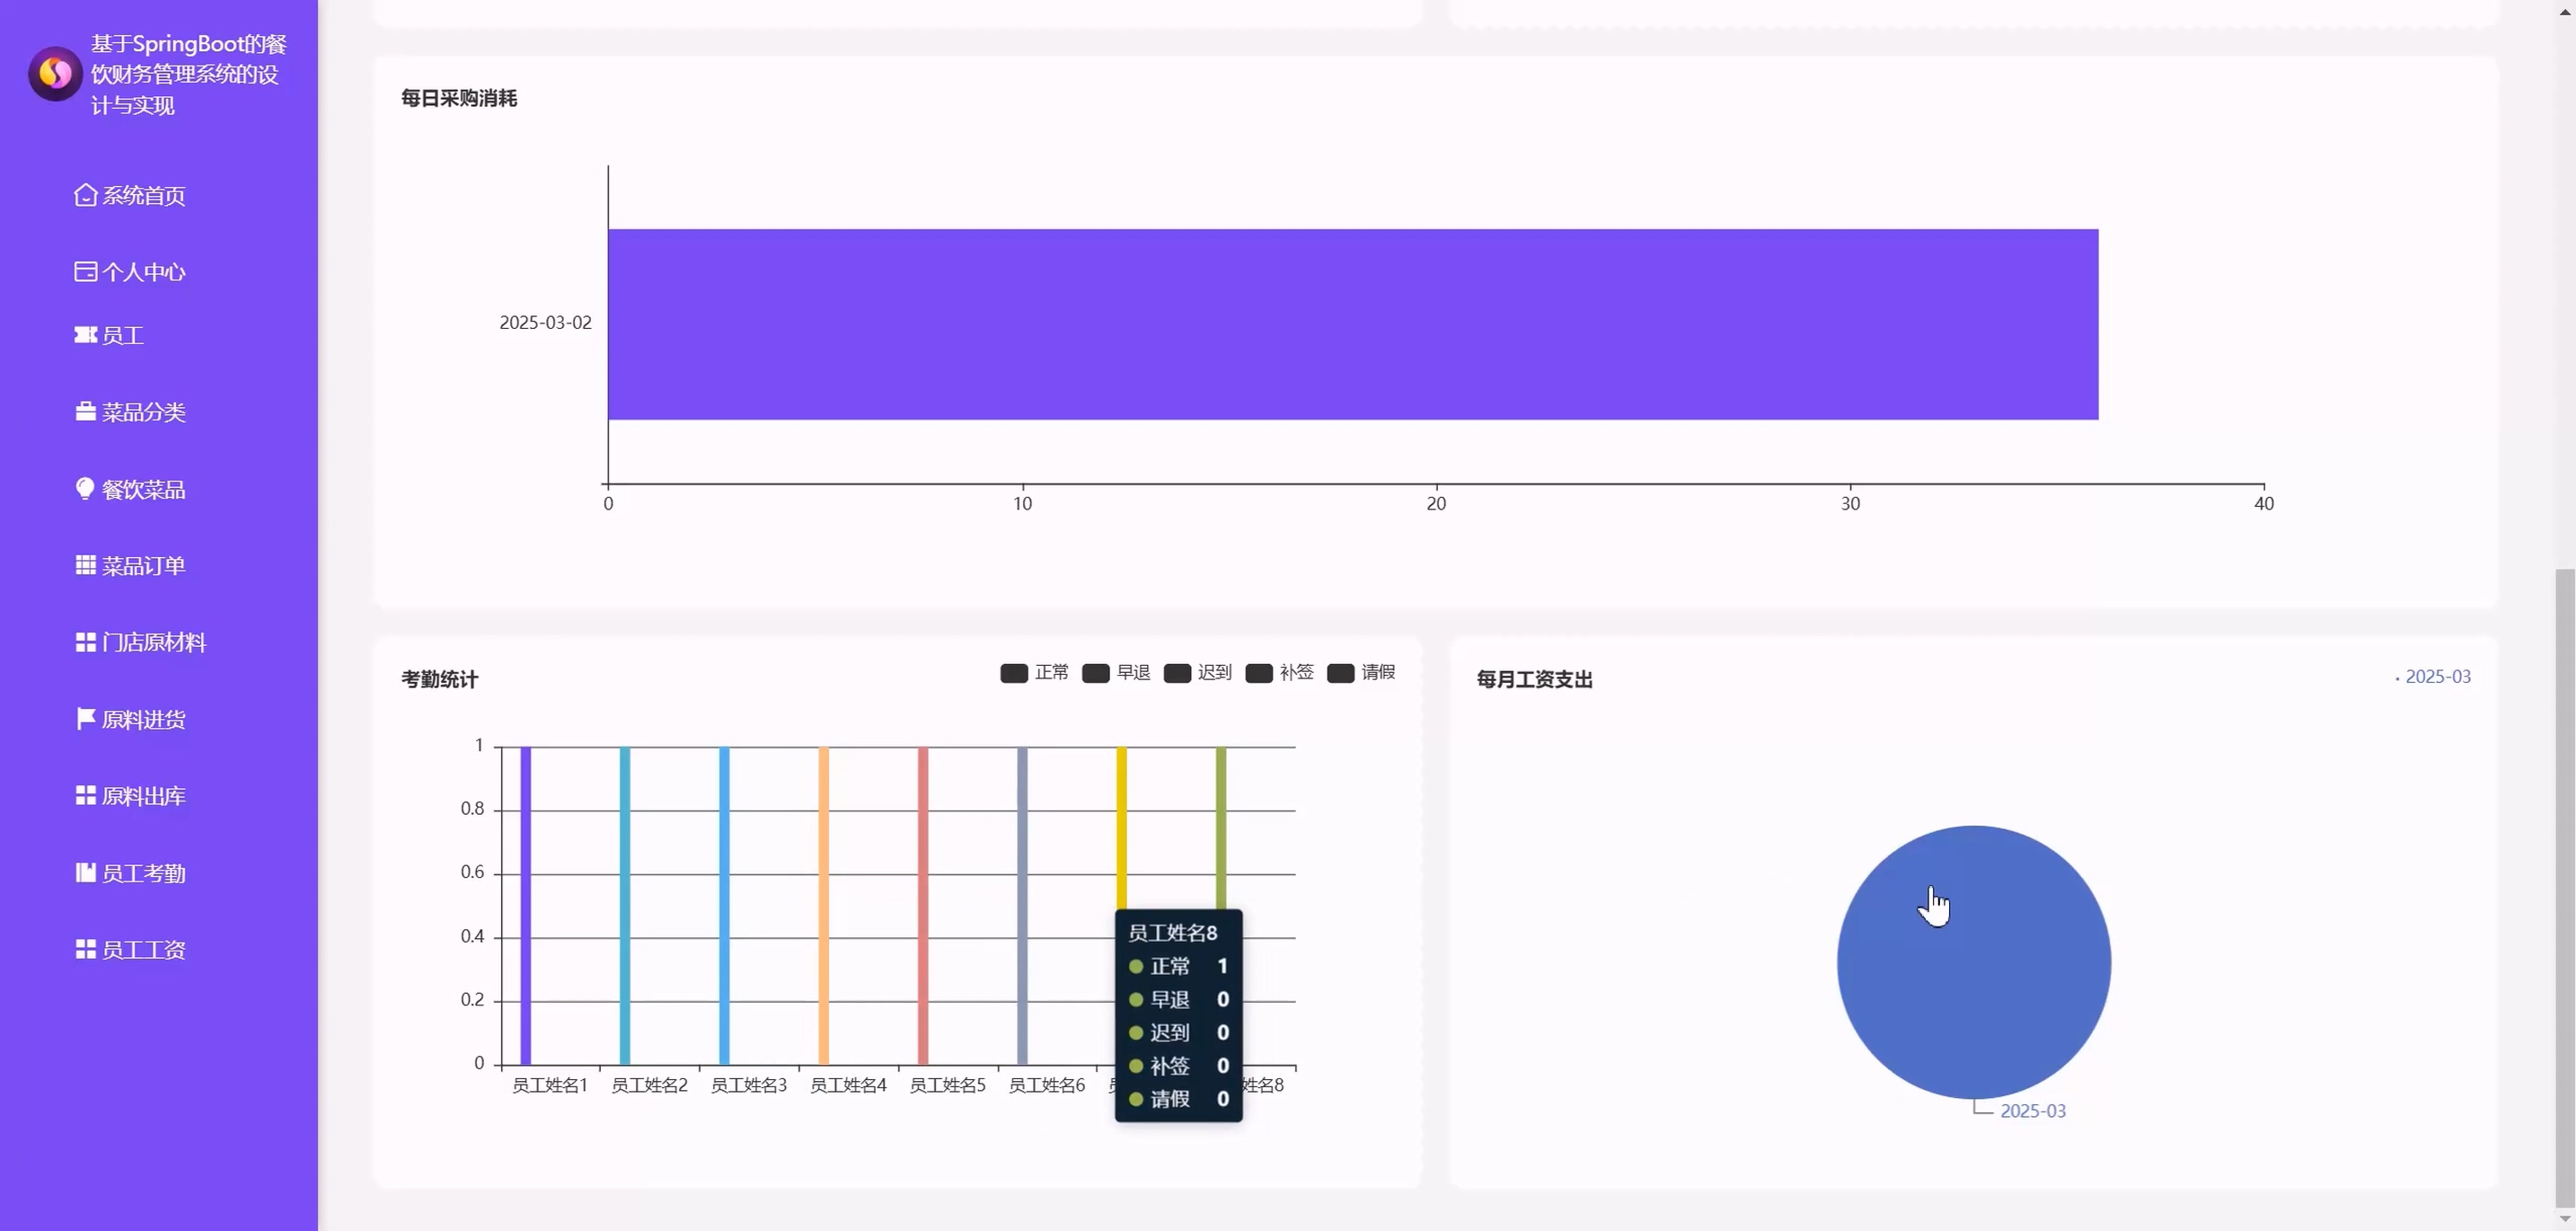Click the card icon beside 个人中心
Image resolution: width=2576 pixels, height=1231 pixels.
(x=85, y=272)
